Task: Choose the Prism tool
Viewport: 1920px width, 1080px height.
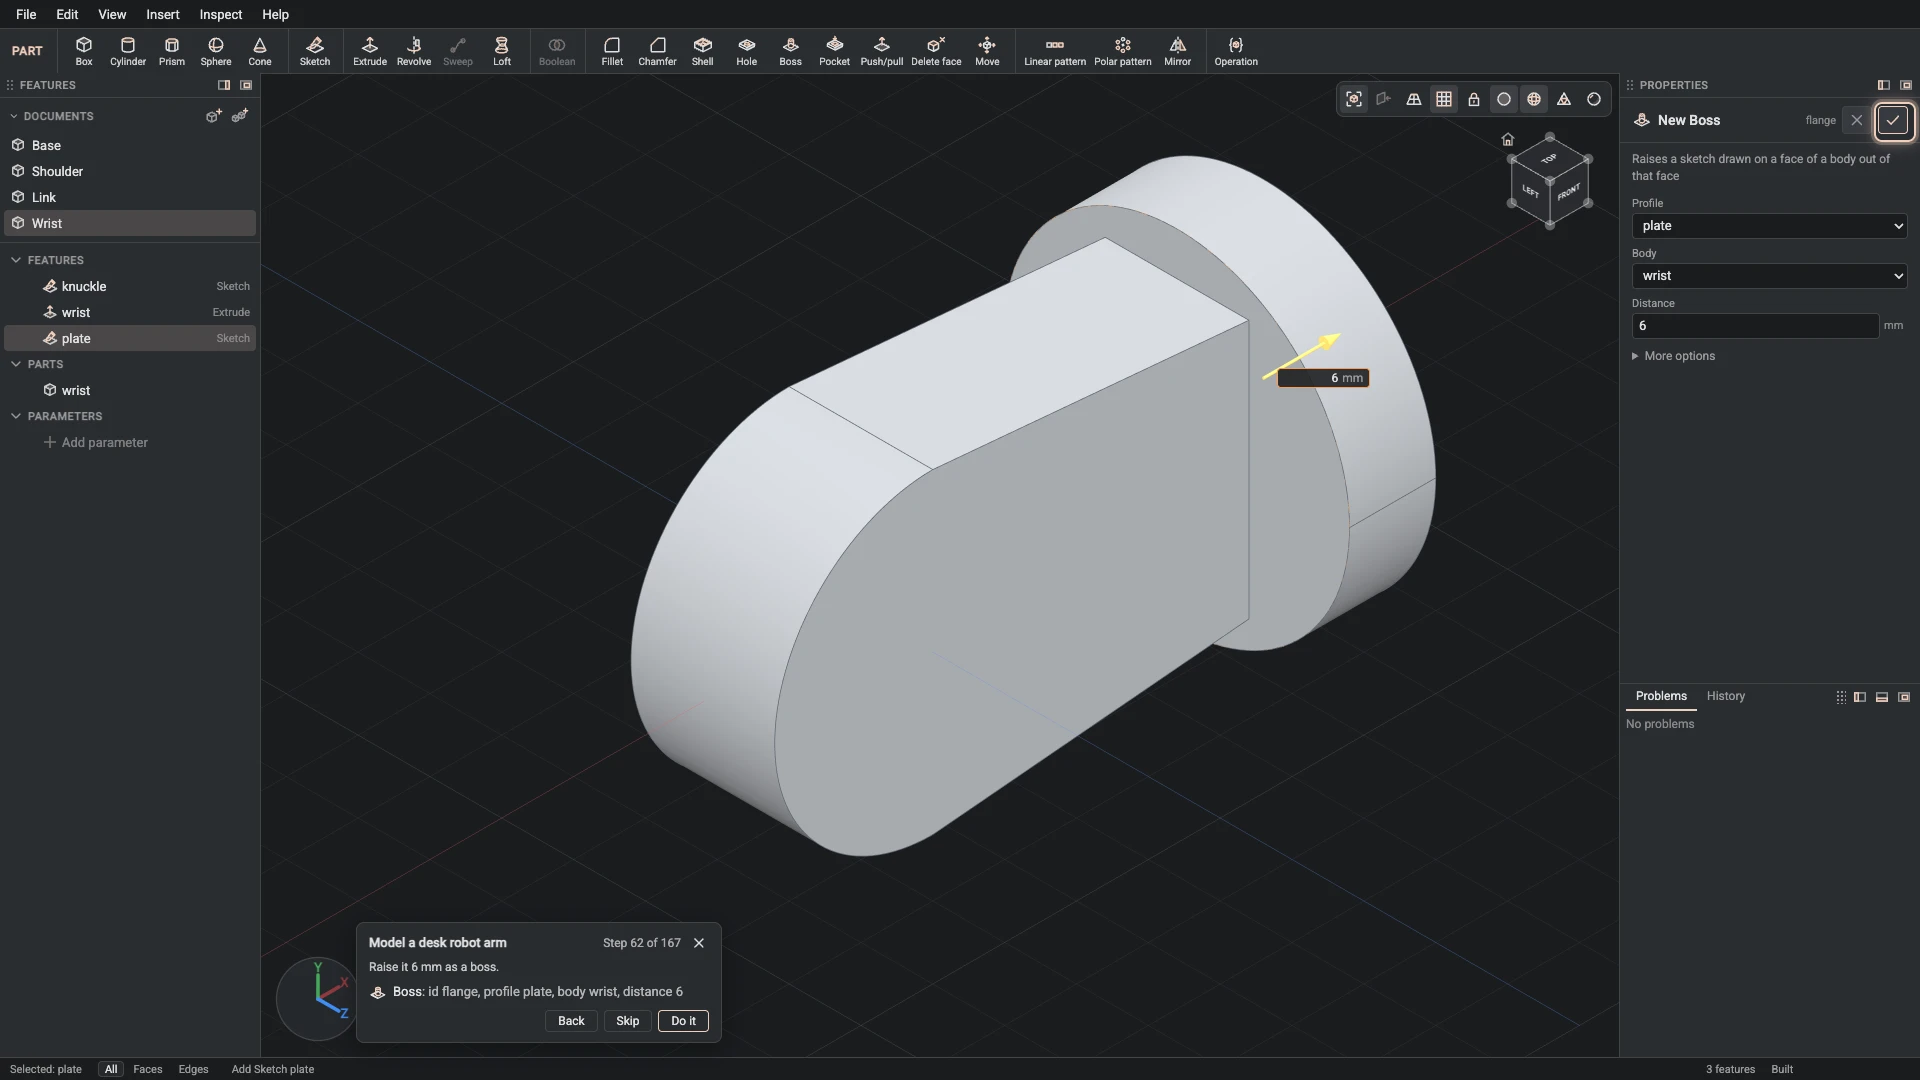Action: [172, 51]
